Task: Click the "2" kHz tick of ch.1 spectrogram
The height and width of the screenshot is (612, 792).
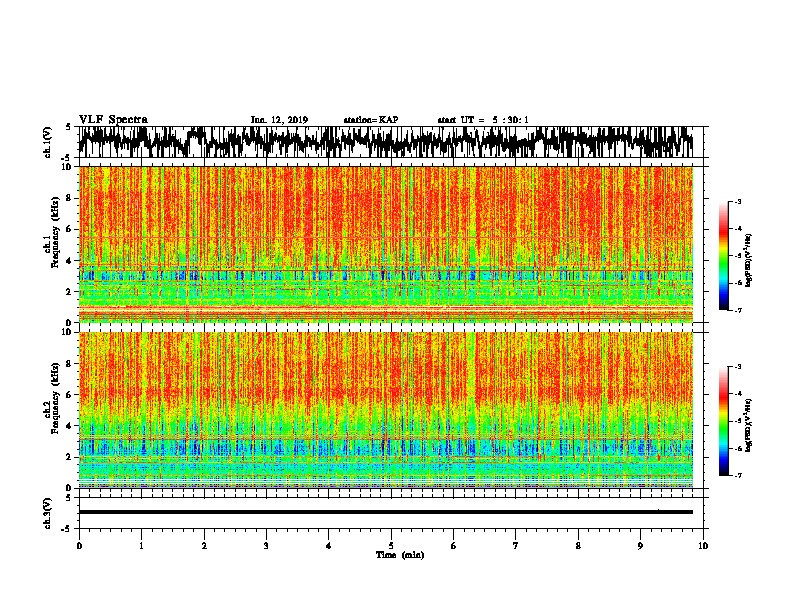Action: [x=69, y=291]
